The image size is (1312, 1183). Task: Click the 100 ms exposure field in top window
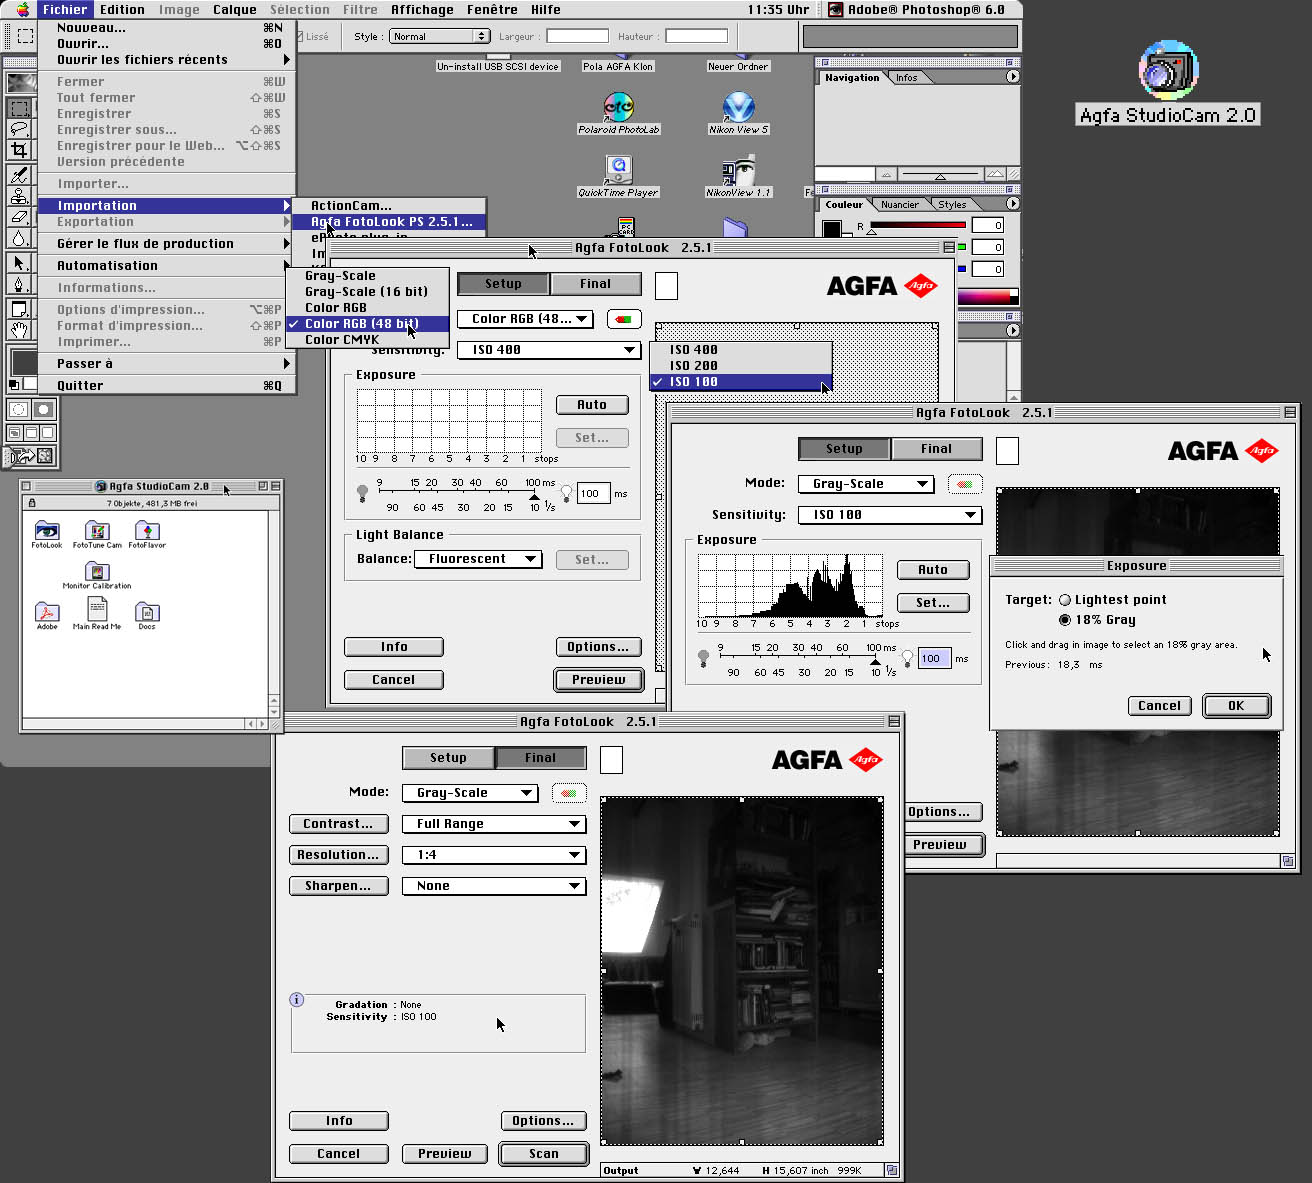coord(594,493)
